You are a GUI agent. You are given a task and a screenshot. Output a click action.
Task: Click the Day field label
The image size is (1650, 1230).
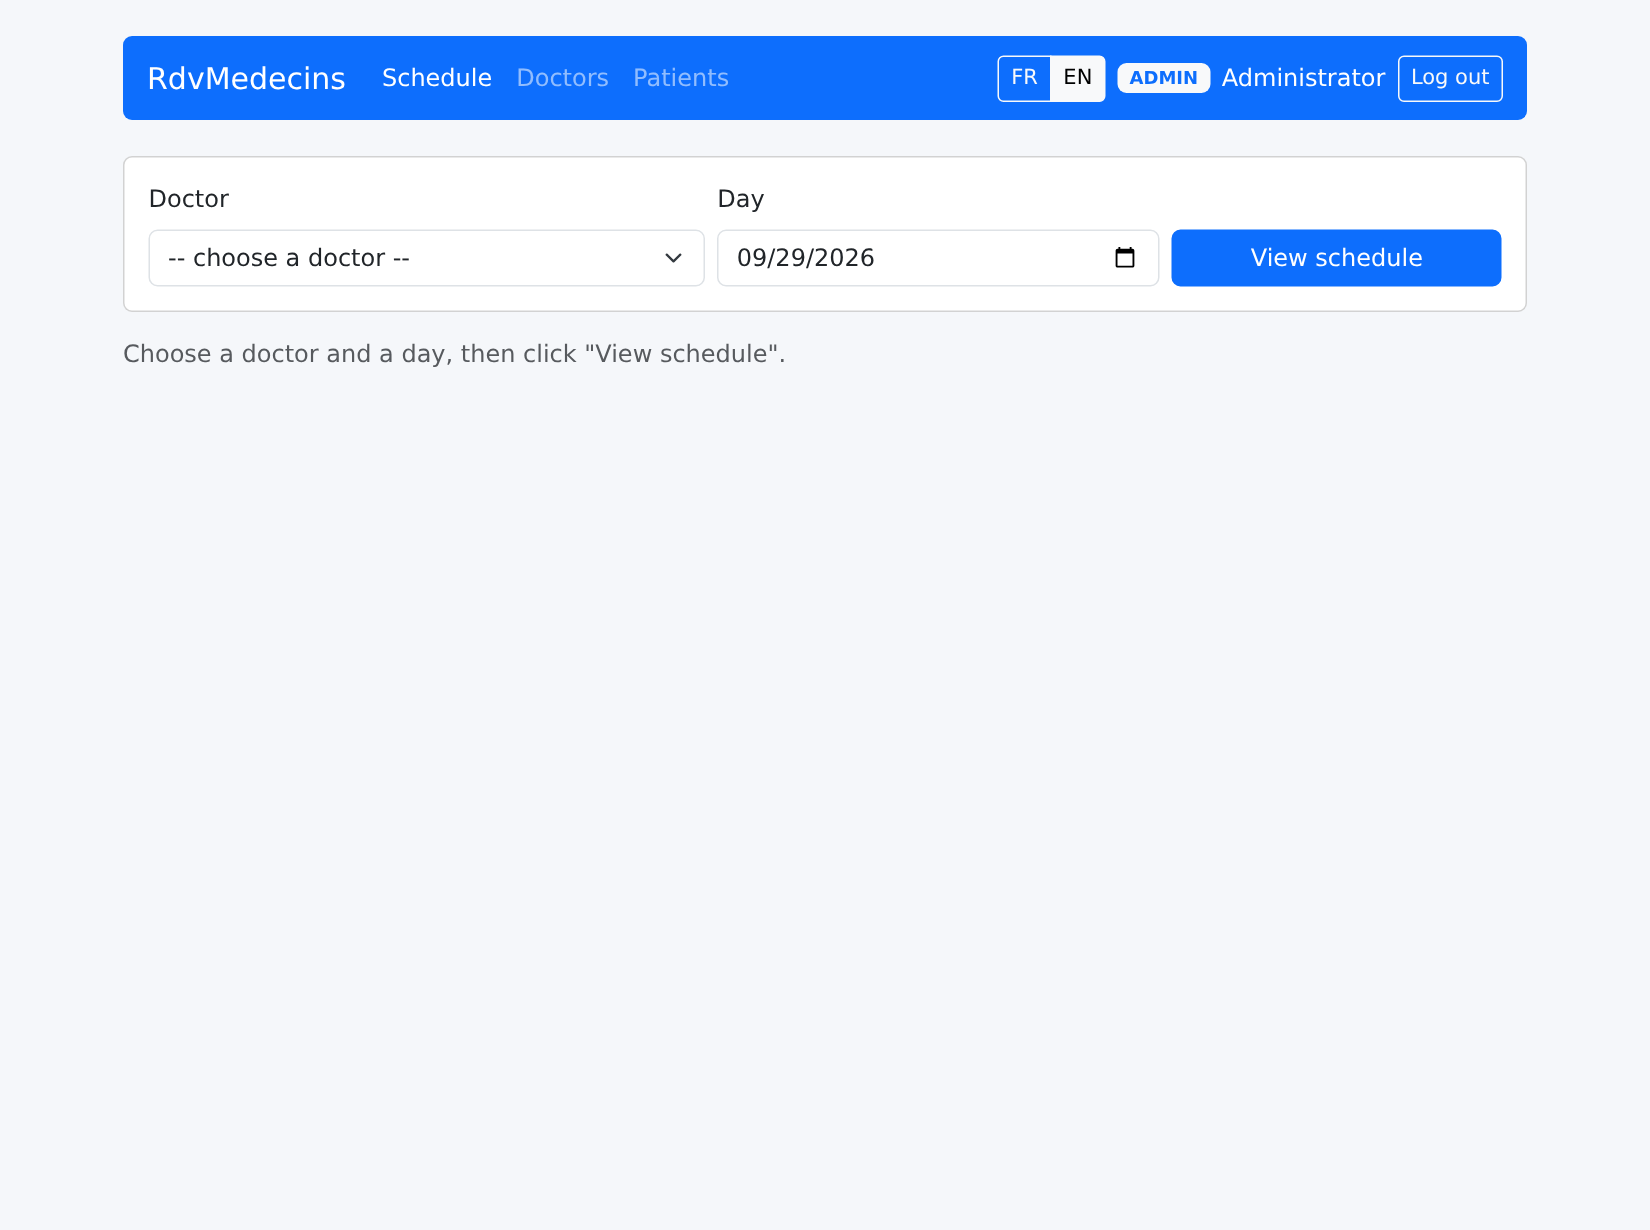point(741,199)
